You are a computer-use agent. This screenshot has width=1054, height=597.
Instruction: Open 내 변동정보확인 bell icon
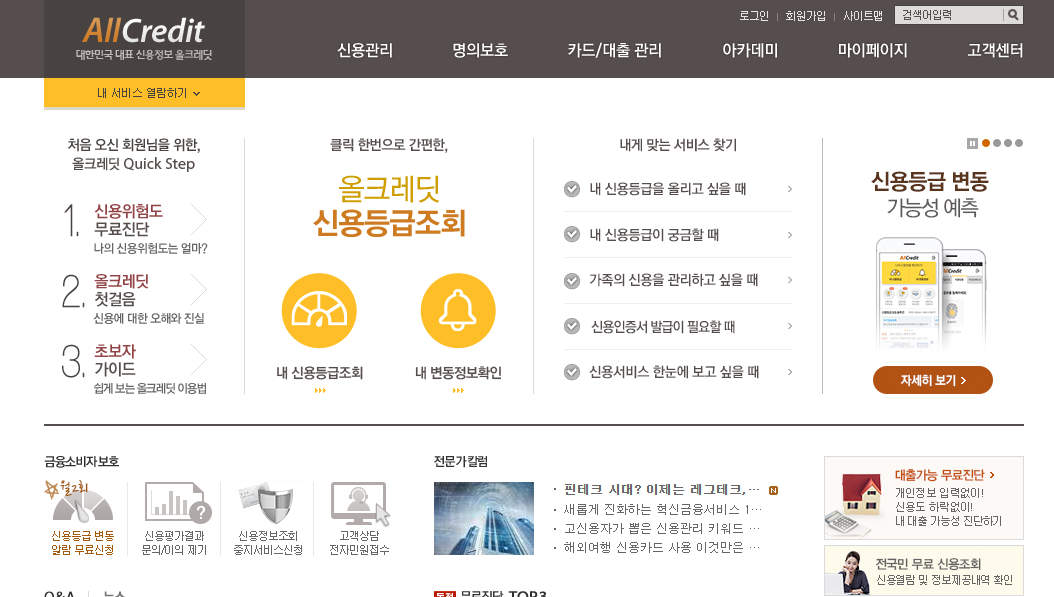tap(458, 311)
